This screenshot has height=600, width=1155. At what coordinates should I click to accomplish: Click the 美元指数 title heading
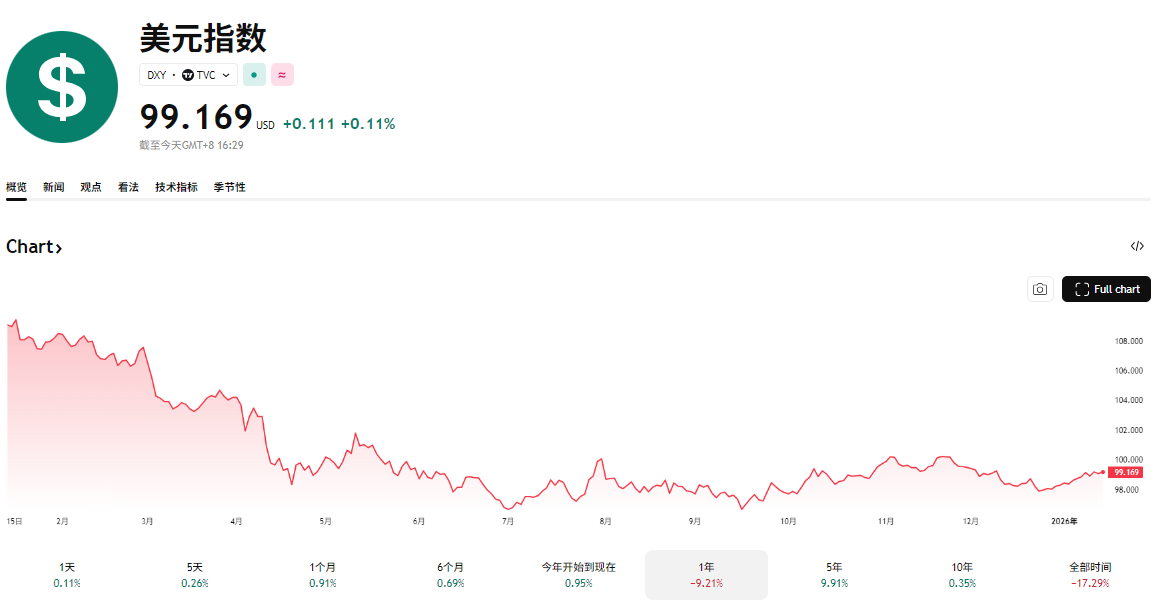[x=203, y=38]
